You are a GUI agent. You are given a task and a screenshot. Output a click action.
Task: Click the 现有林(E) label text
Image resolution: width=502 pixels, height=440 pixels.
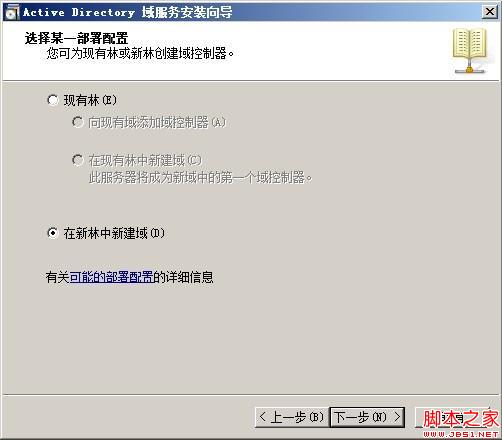click(90, 100)
